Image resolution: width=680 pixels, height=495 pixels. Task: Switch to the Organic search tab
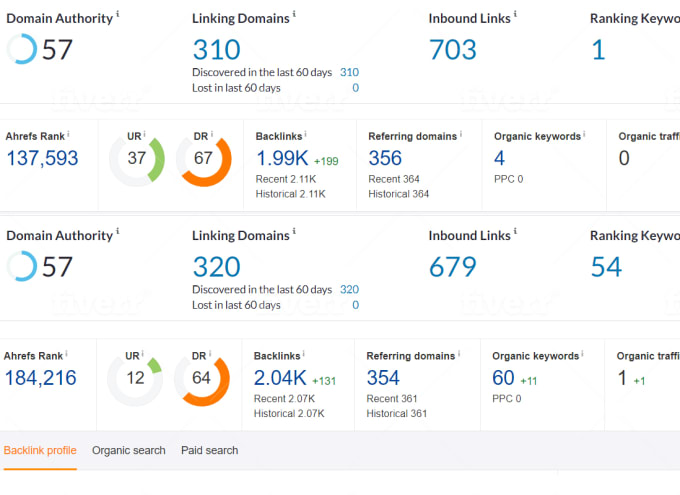129,451
